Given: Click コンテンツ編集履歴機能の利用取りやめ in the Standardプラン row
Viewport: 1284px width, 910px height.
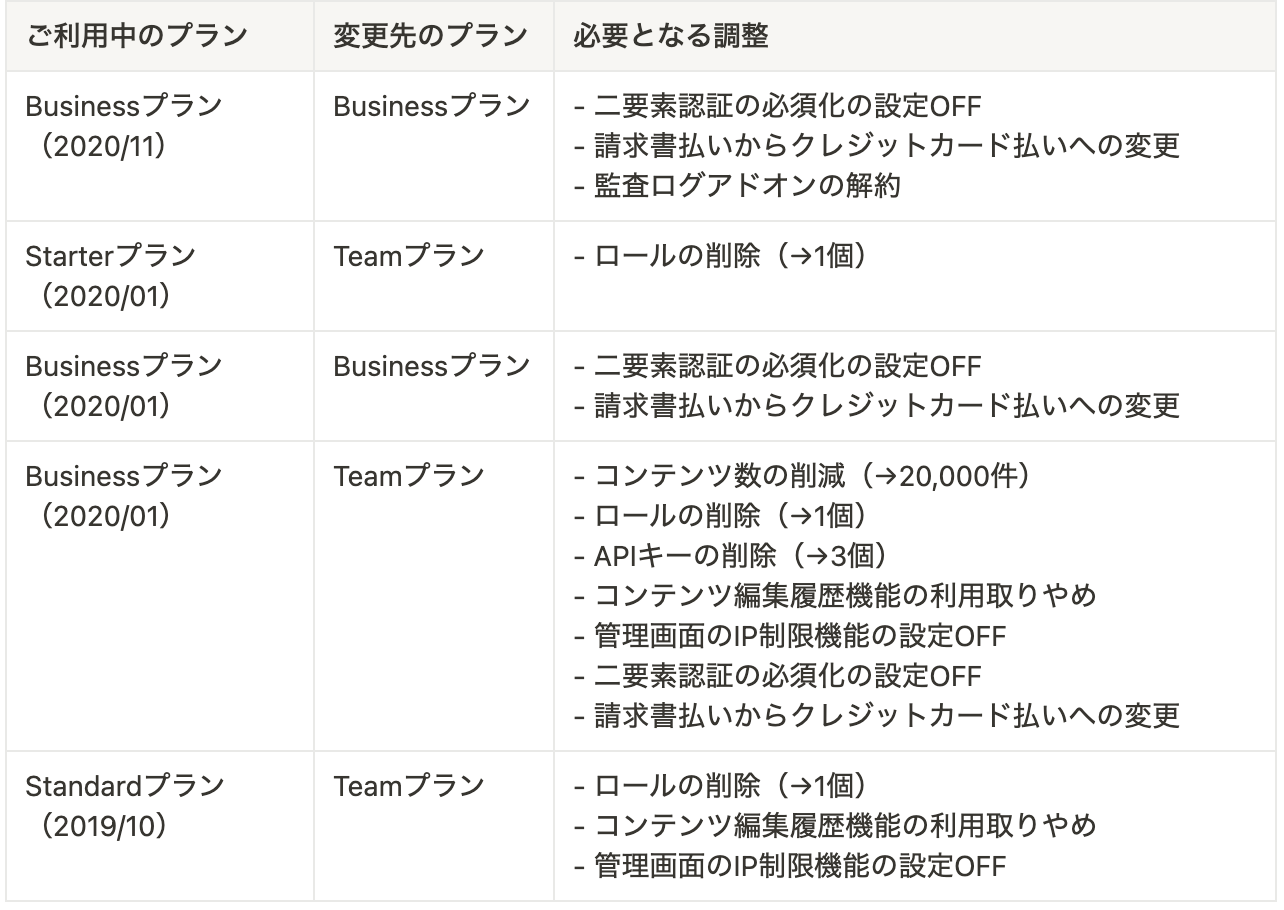Looking at the screenshot, I should click(x=835, y=826).
